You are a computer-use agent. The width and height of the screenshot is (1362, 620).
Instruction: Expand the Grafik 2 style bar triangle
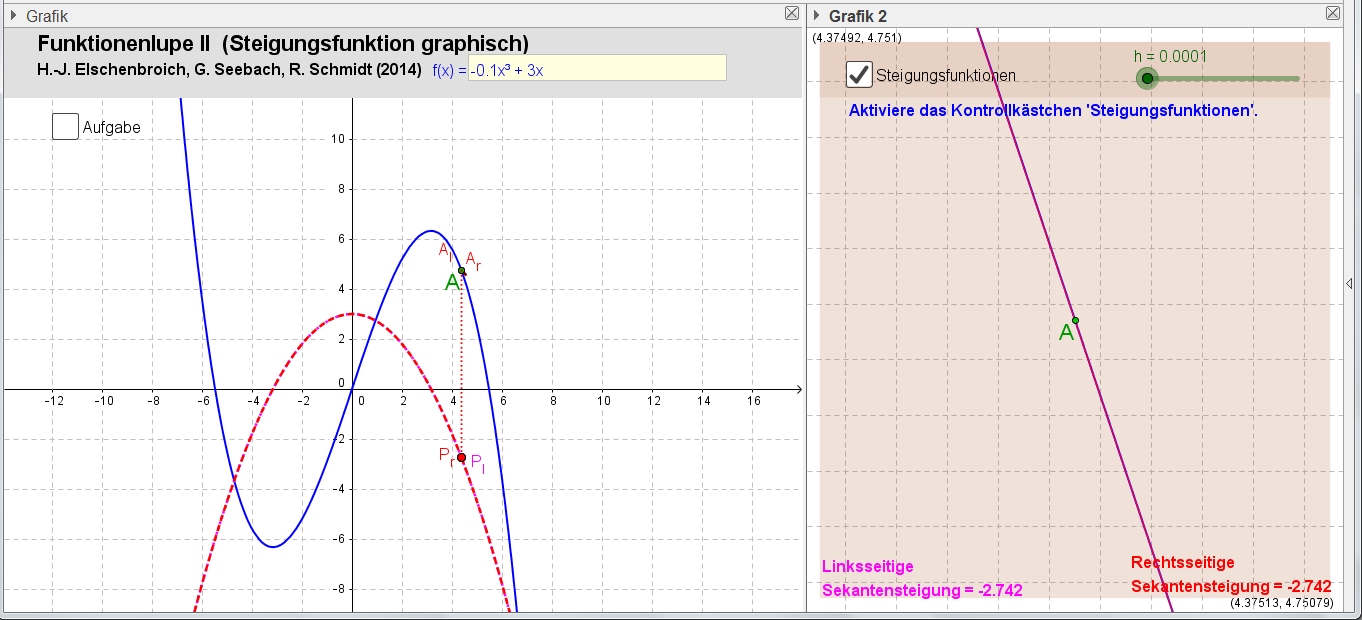tap(817, 16)
